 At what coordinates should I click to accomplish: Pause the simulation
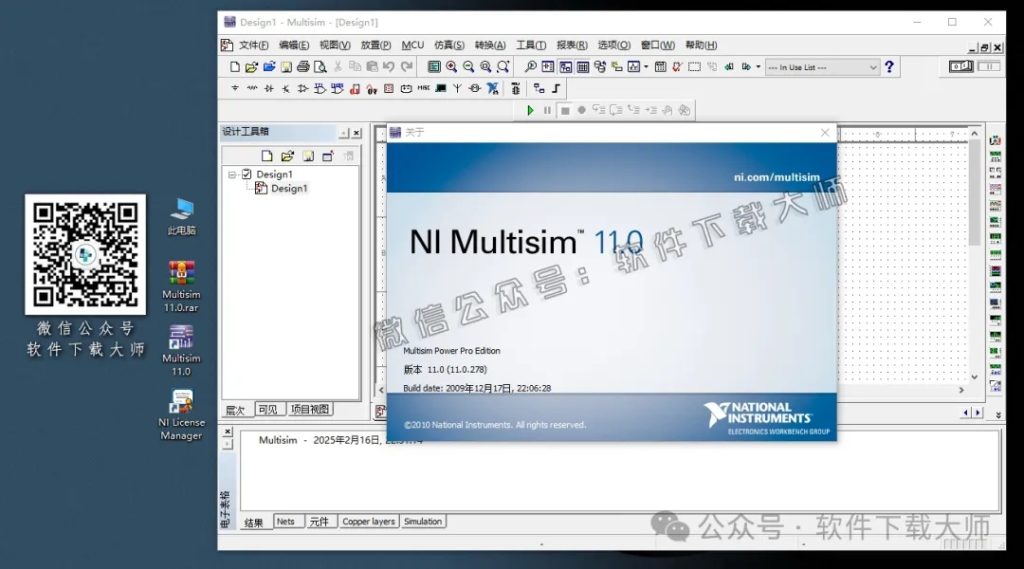click(x=547, y=110)
